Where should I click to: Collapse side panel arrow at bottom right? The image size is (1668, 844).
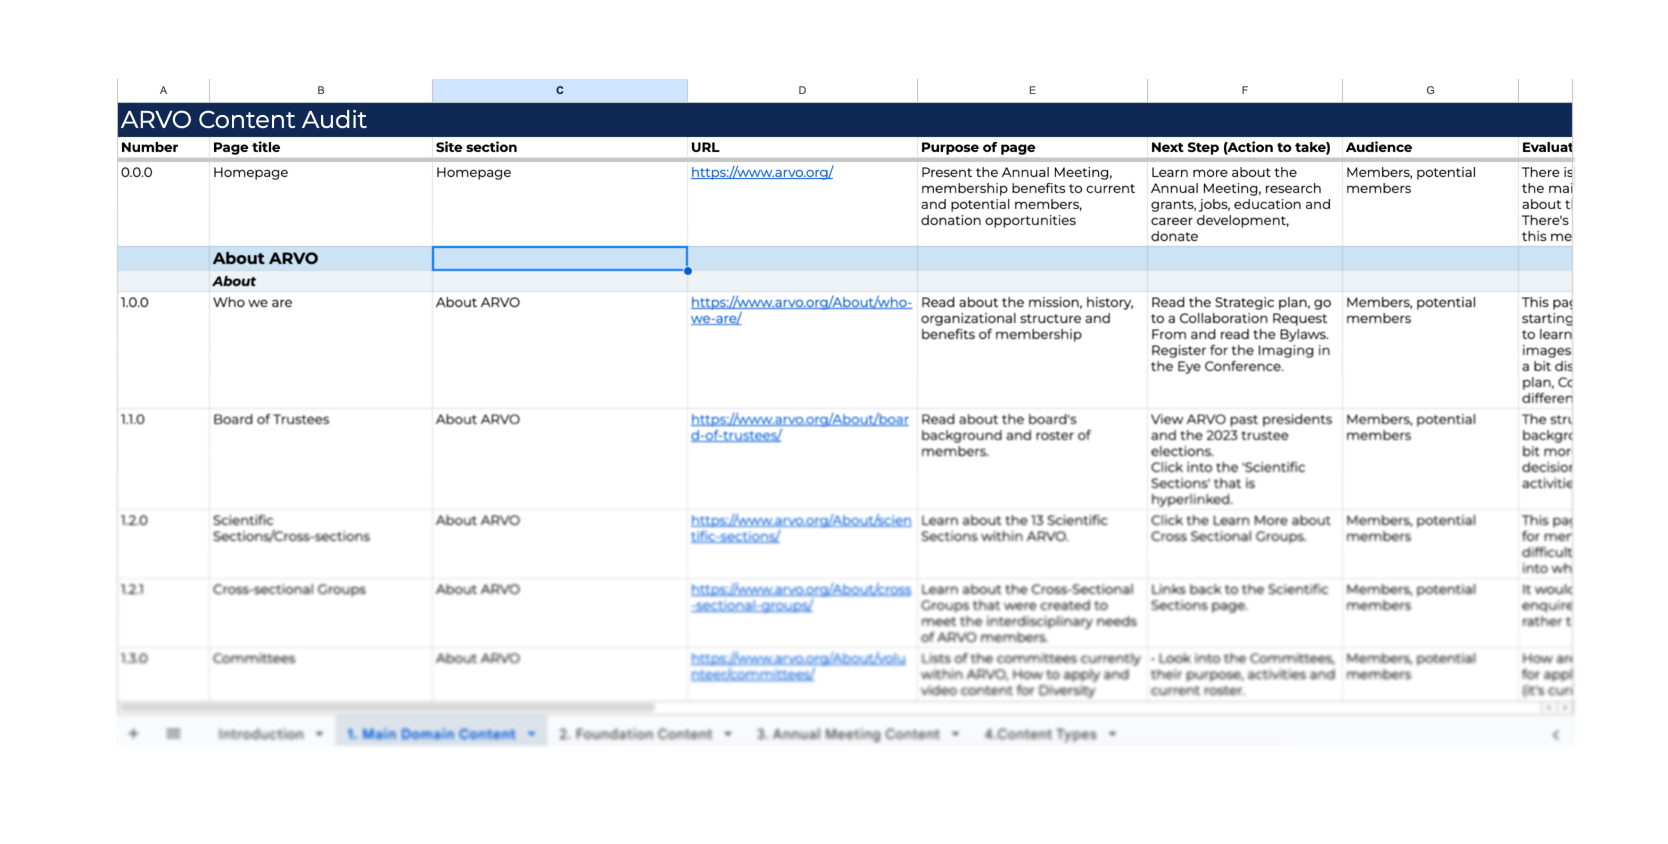pyautogui.click(x=1555, y=735)
